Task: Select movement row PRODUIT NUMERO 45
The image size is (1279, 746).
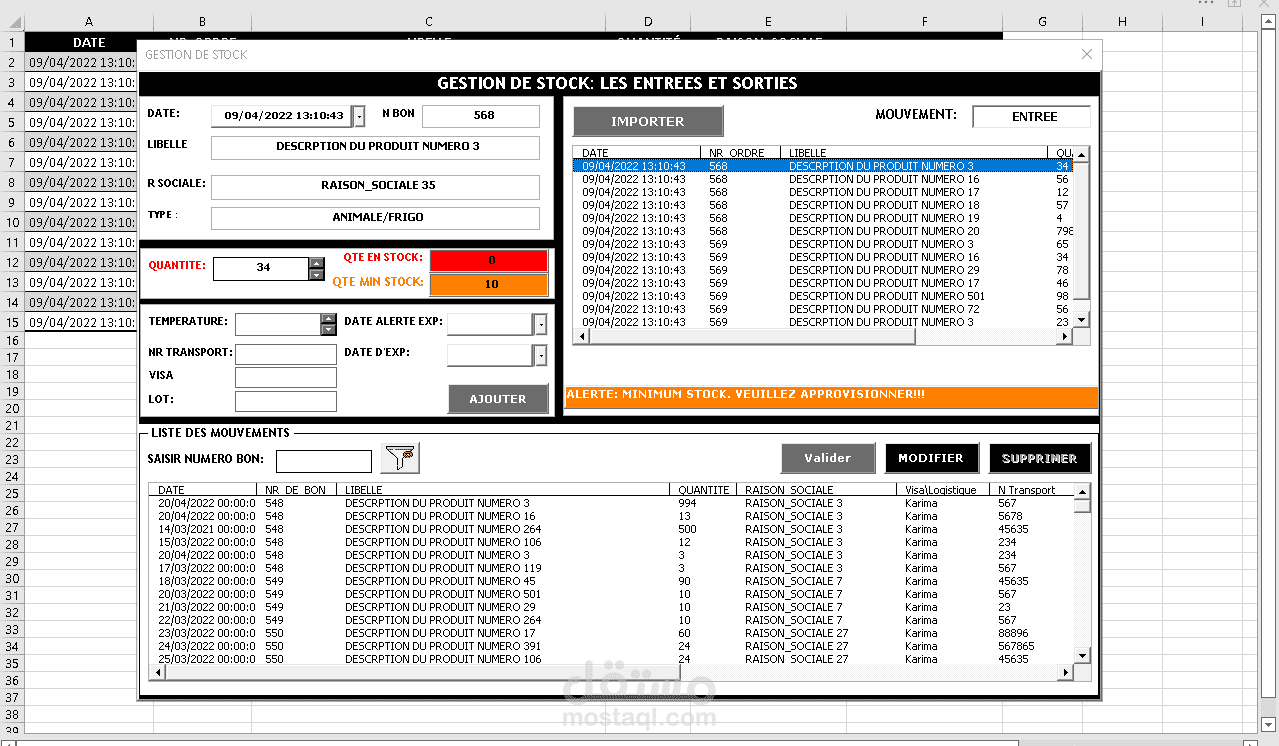Action: [612, 581]
